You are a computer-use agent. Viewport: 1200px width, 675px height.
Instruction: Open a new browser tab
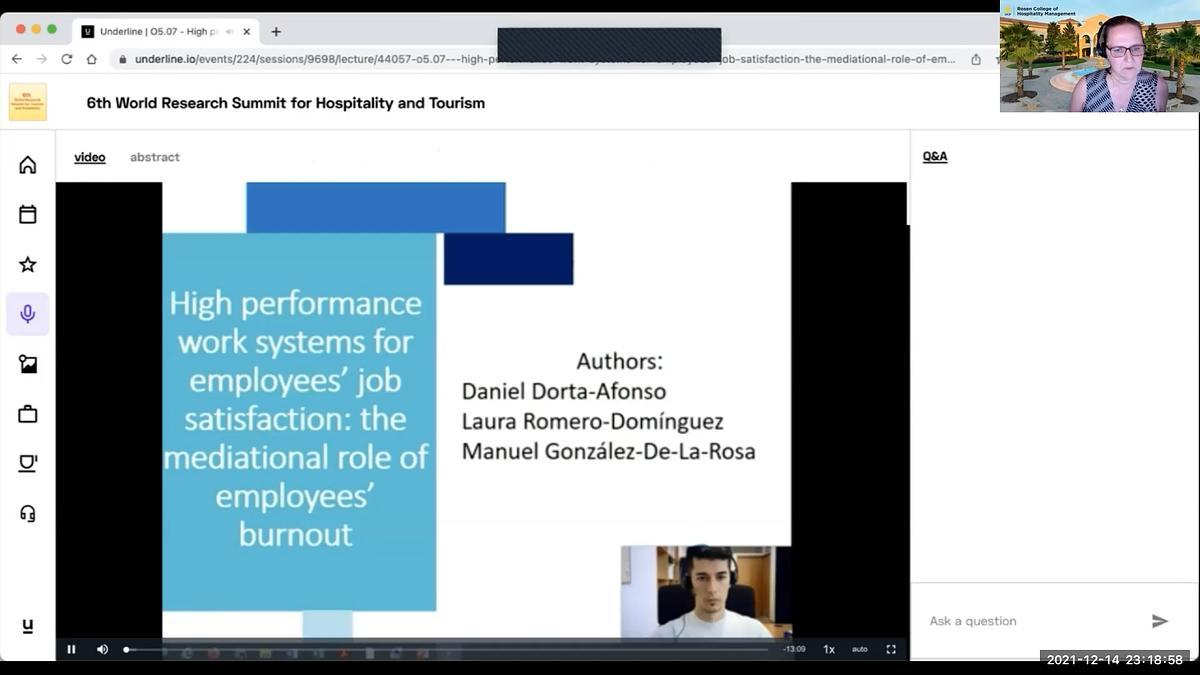(276, 32)
